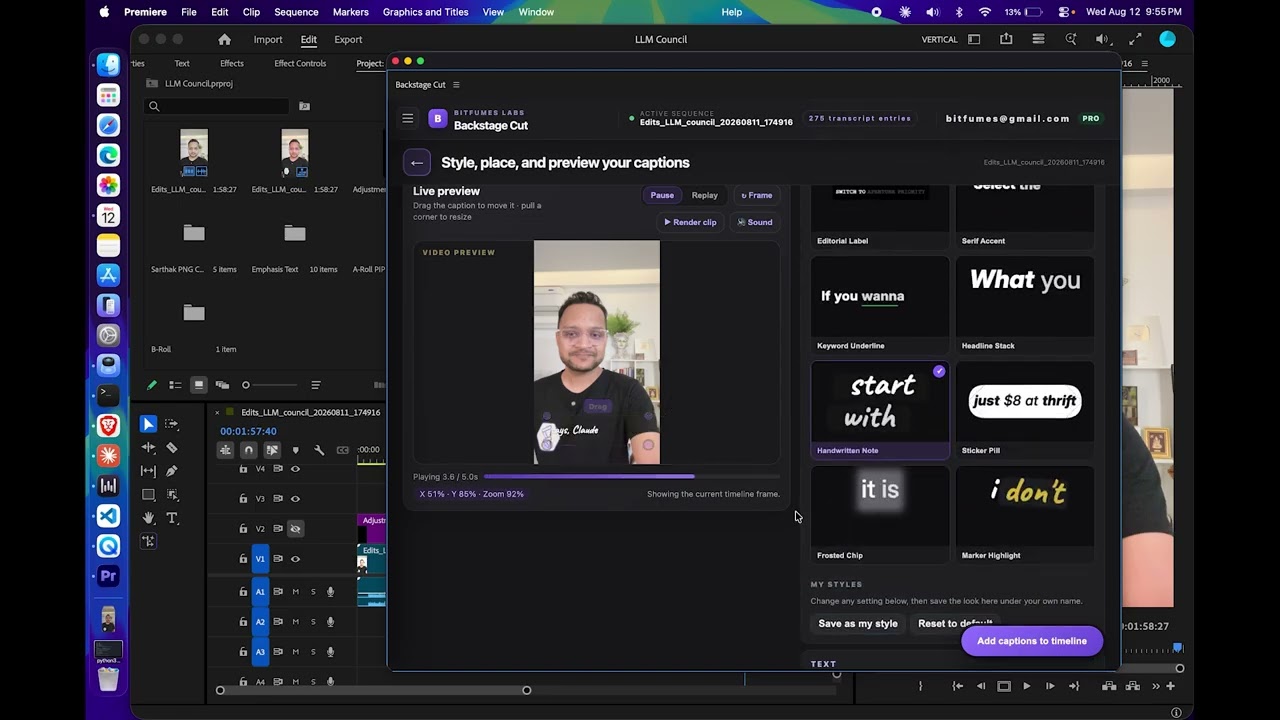Open Premiere Pro from the Dock
Image resolution: width=1280 pixels, height=720 pixels.
tap(108, 576)
